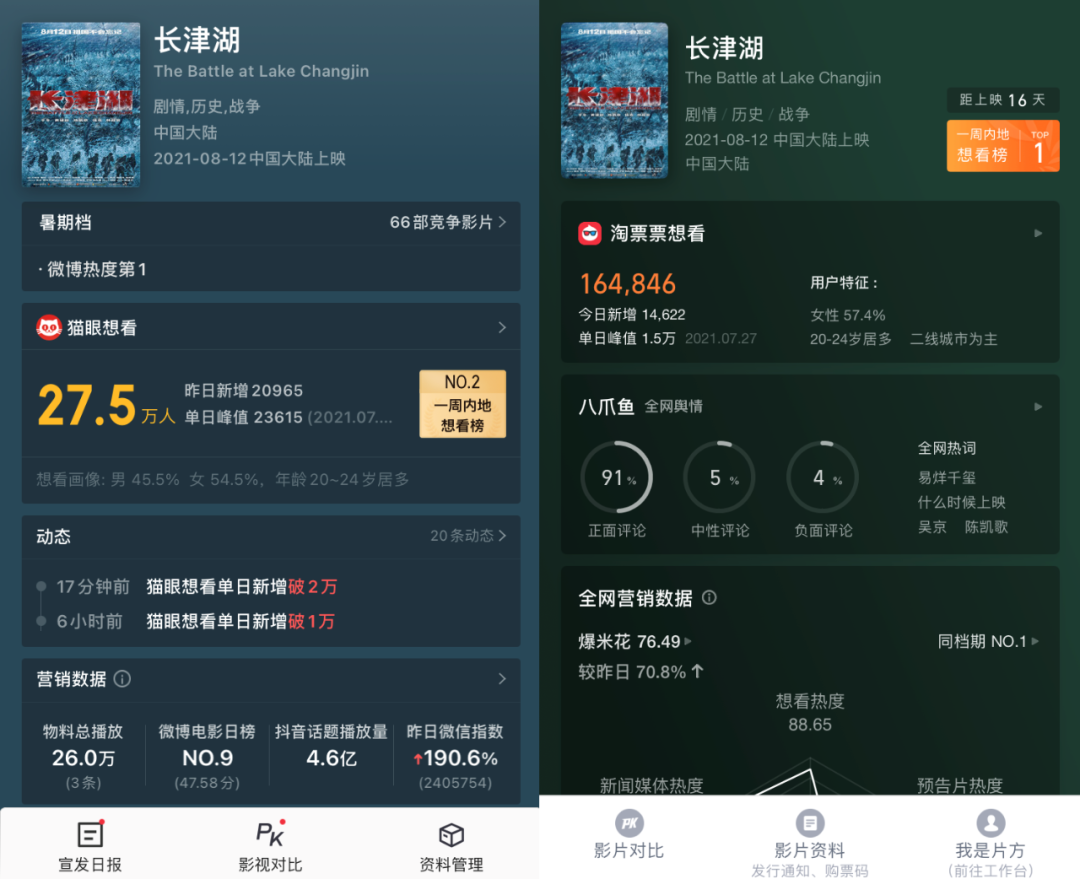Tap right panel English title
The height and width of the screenshot is (879, 1080).
(782, 78)
